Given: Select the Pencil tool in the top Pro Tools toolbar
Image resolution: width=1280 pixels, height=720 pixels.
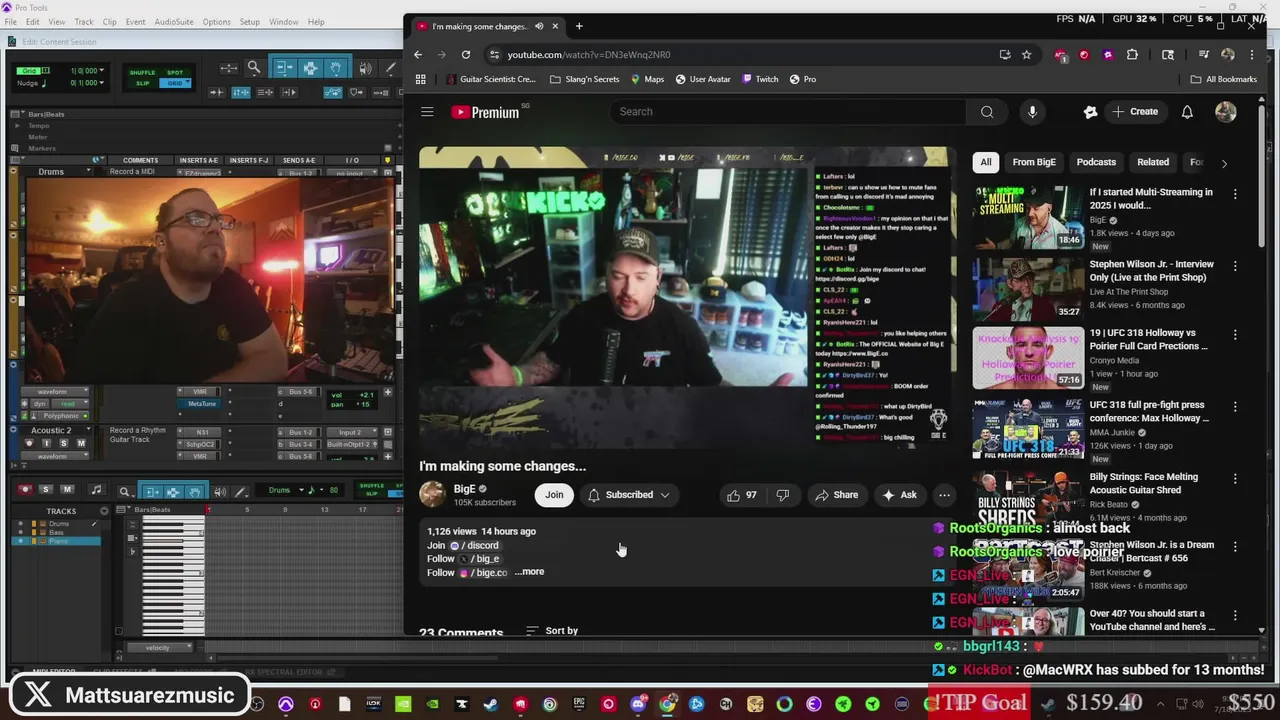Looking at the screenshot, I should coord(391,68).
